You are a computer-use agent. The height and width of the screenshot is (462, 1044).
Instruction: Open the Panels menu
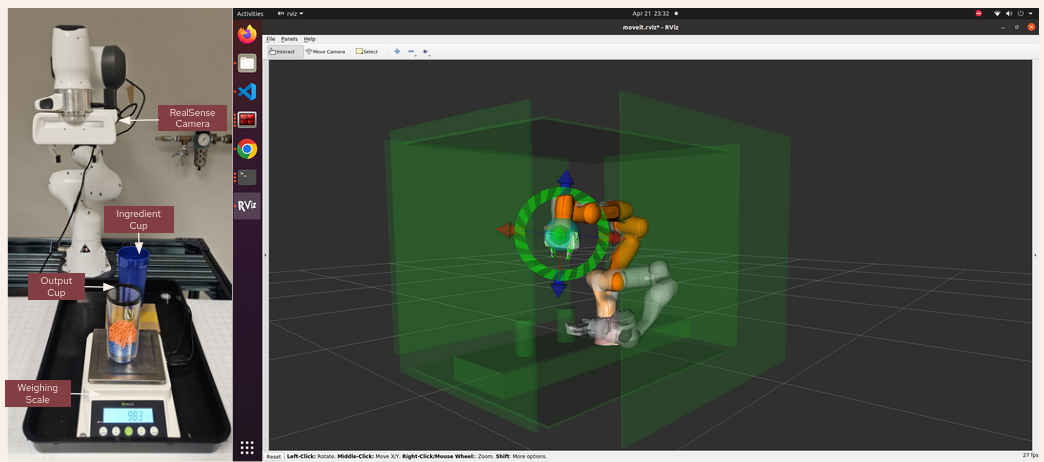(x=289, y=39)
